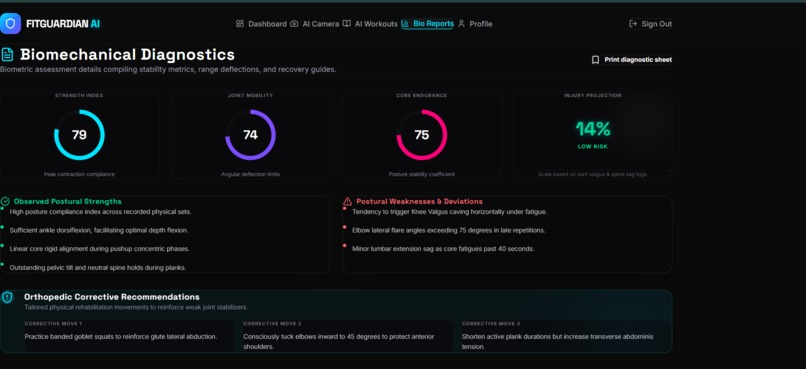This screenshot has width=806, height=369.
Task: Click the Profile person icon
Action: coord(461,24)
